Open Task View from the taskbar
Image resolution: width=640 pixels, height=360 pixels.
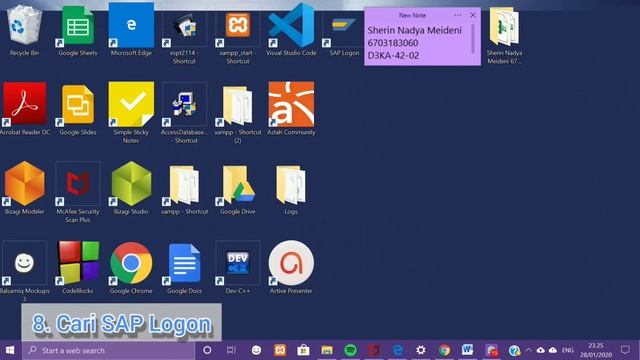point(231,350)
